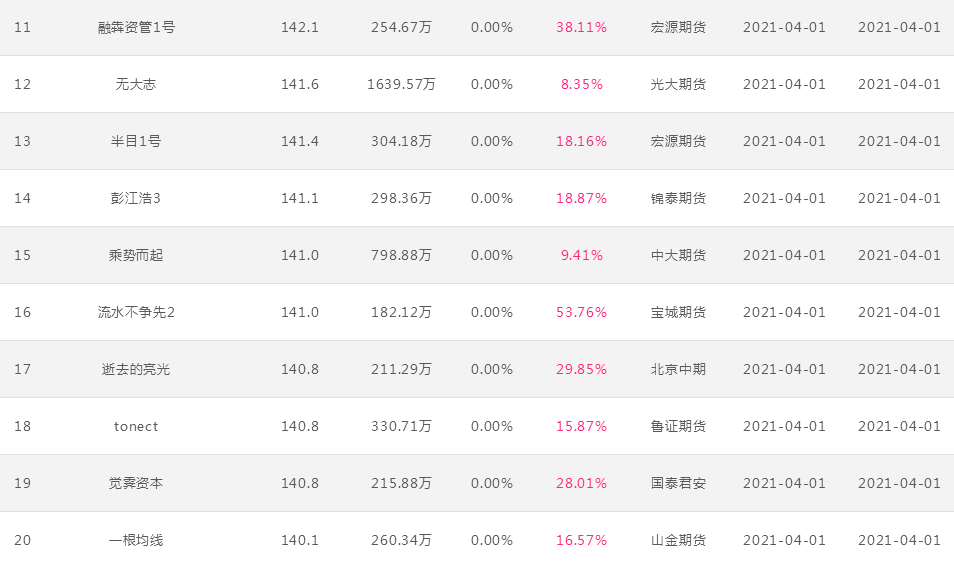Click the score 142.1 in row 11
This screenshot has height=565, width=954.
(x=300, y=27)
